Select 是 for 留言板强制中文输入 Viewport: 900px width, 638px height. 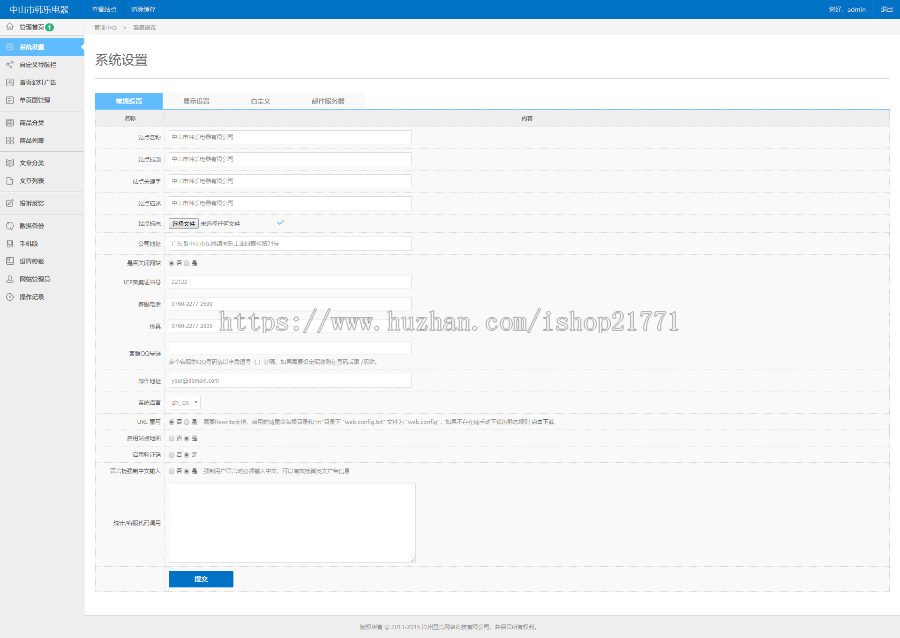[187, 471]
